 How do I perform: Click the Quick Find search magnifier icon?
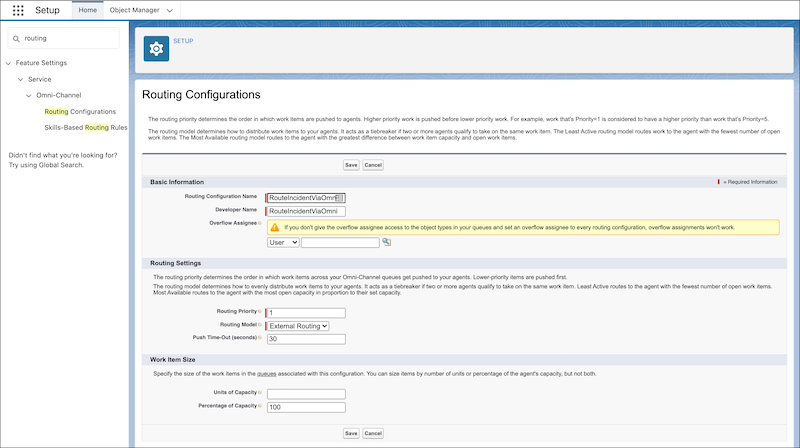click(x=16, y=38)
